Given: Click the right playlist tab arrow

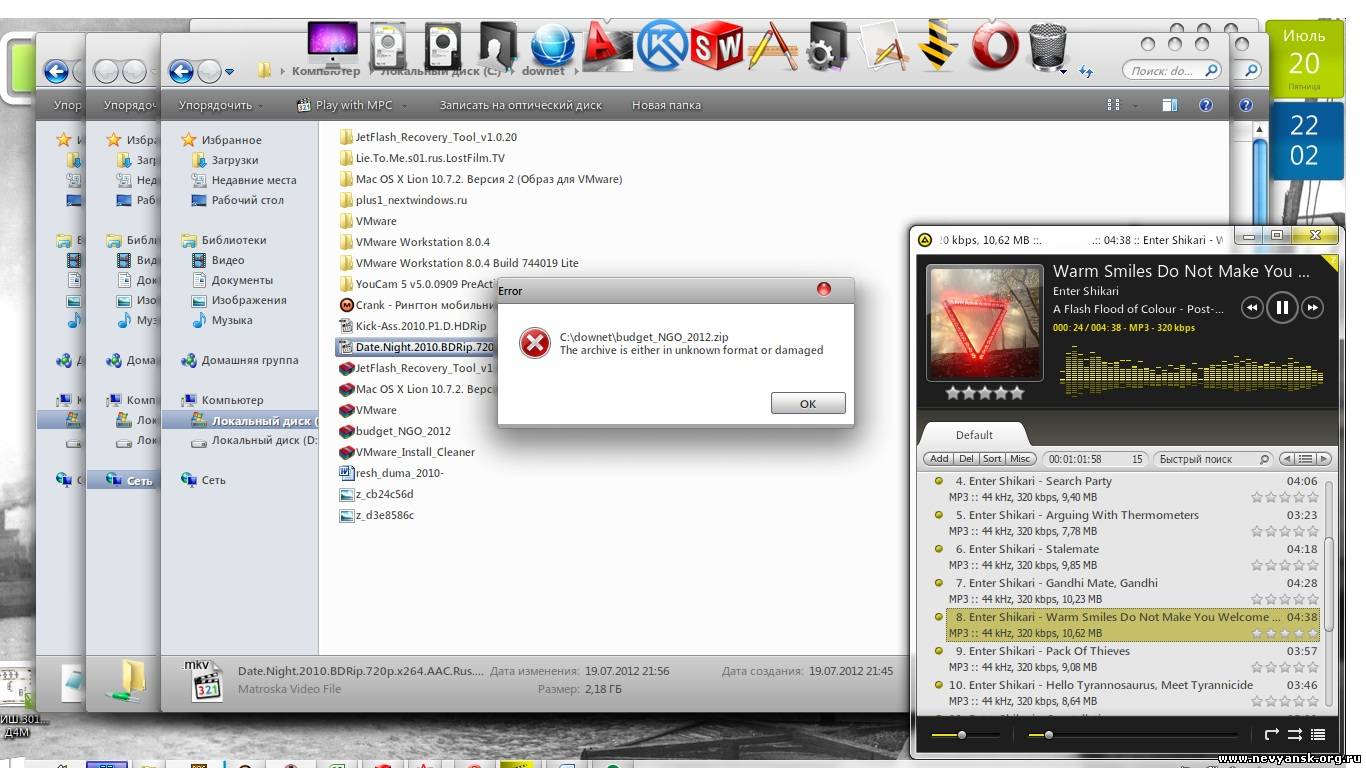Looking at the screenshot, I should point(1324,459).
